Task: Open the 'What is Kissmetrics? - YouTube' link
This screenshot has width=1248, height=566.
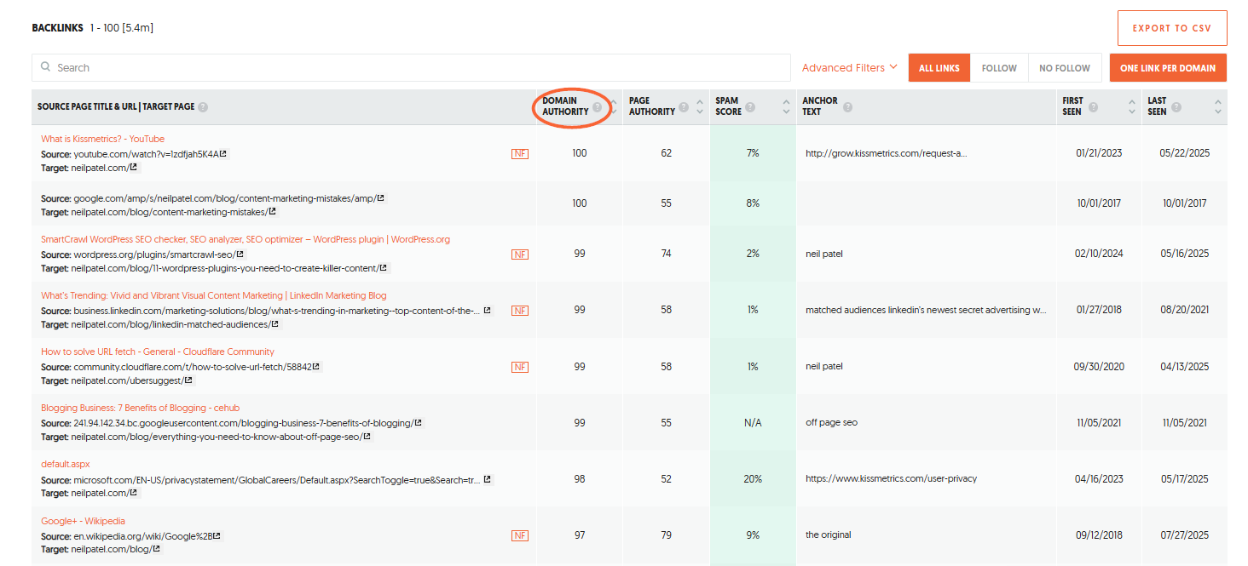Action: (103, 139)
